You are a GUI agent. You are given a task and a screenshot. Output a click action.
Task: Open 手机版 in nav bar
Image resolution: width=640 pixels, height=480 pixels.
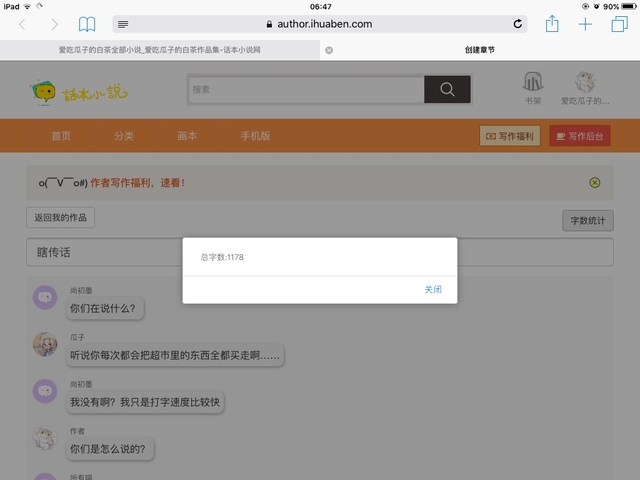256,136
